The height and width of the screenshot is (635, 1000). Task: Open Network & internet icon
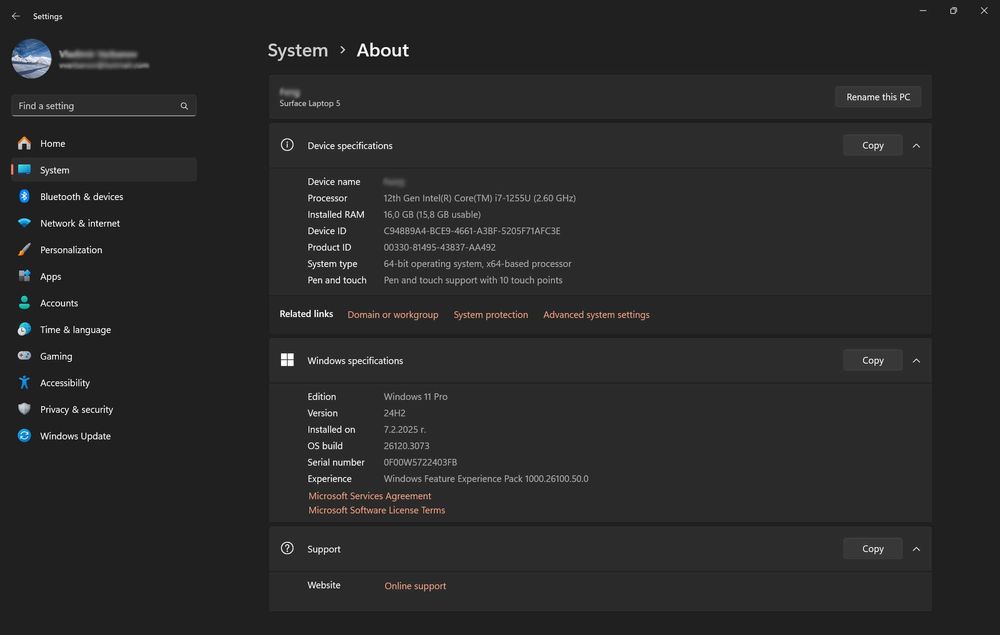[24, 223]
